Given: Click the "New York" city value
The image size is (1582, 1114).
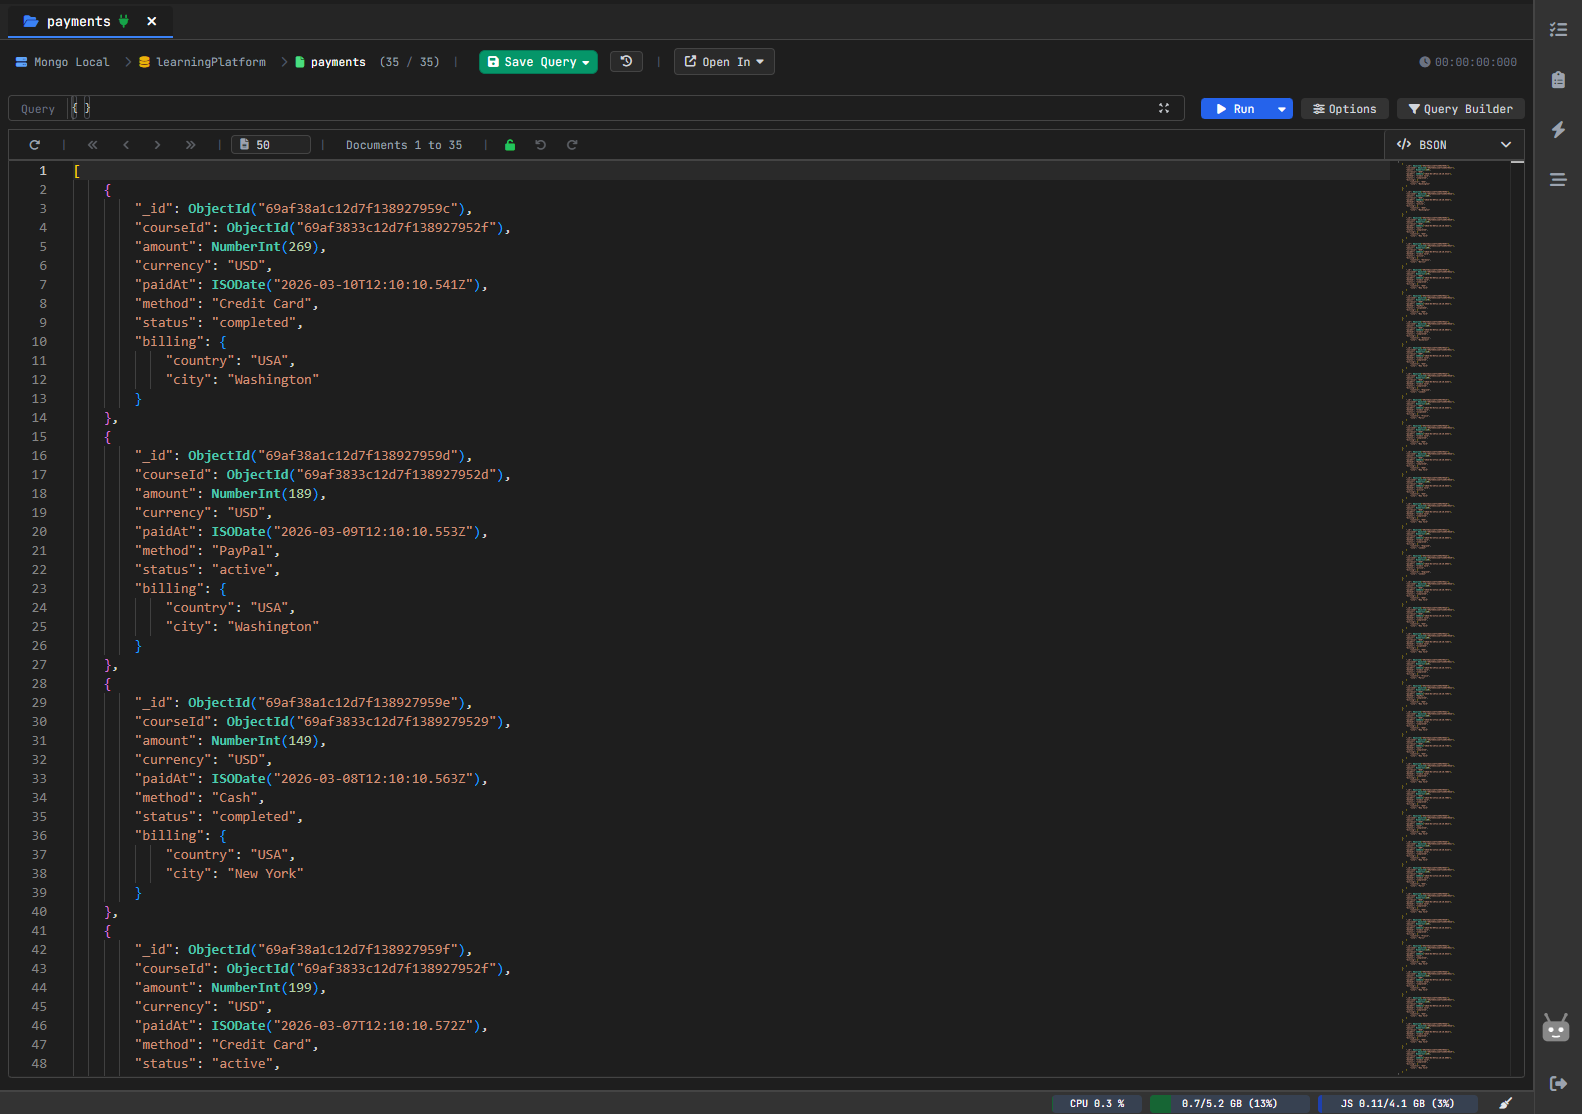Looking at the screenshot, I should pos(265,874).
